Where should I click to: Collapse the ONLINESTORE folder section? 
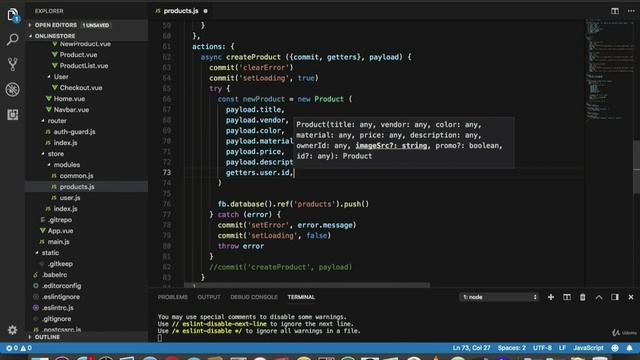point(55,36)
